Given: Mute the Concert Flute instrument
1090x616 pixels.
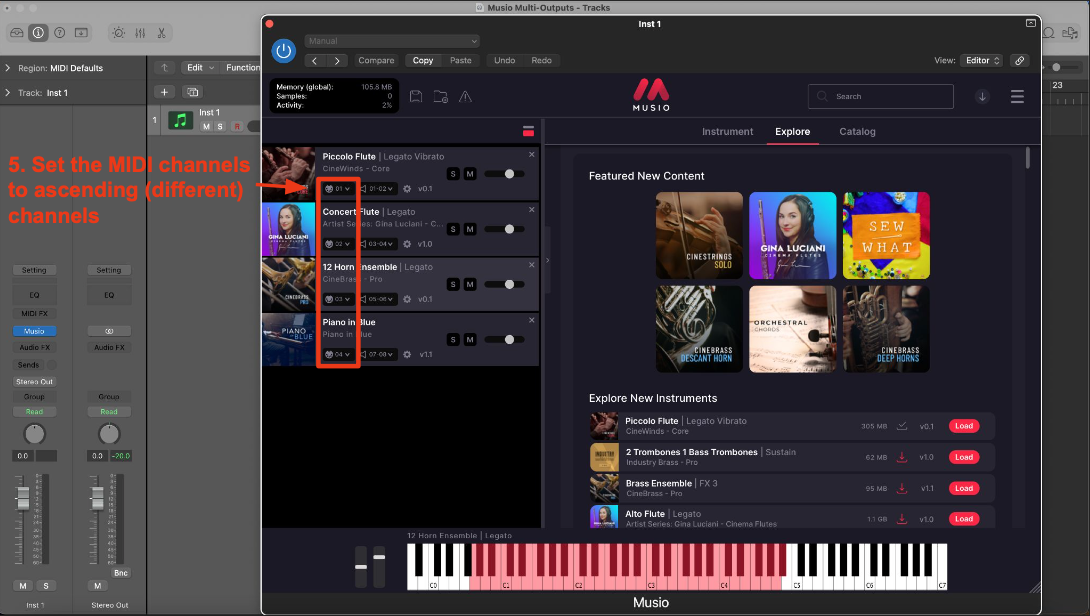Looking at the screenshot, I should [470, 229].
